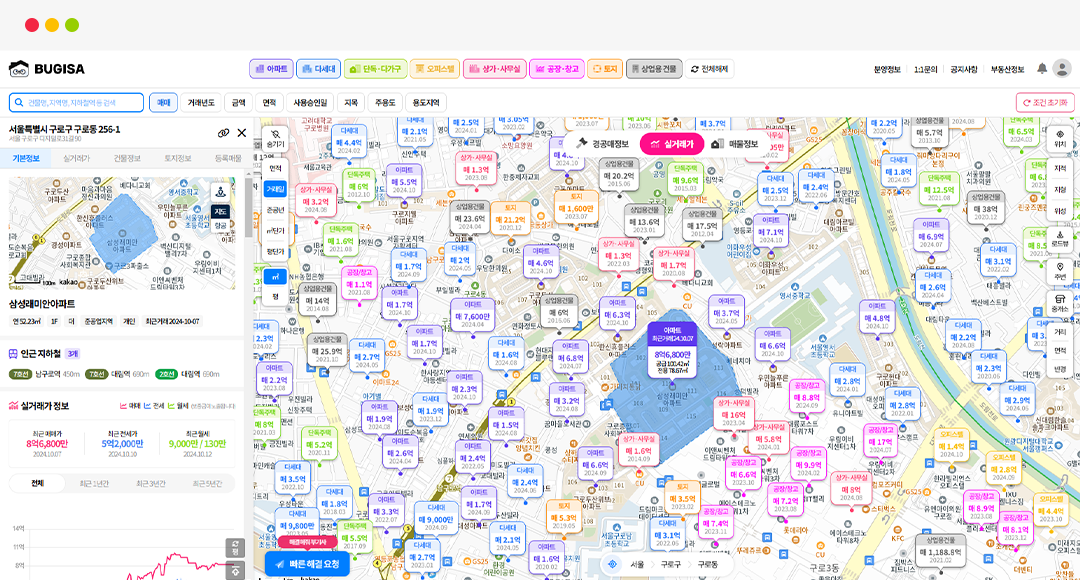Click the copy link icon beside address
The width and height of the screenshot is (1080, 580).
224,133
